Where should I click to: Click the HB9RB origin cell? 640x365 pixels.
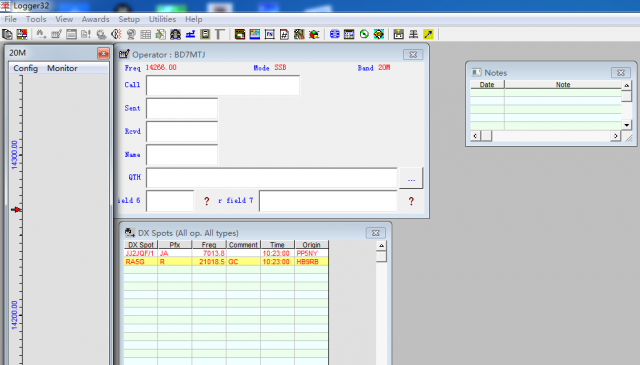click(311, 262)
